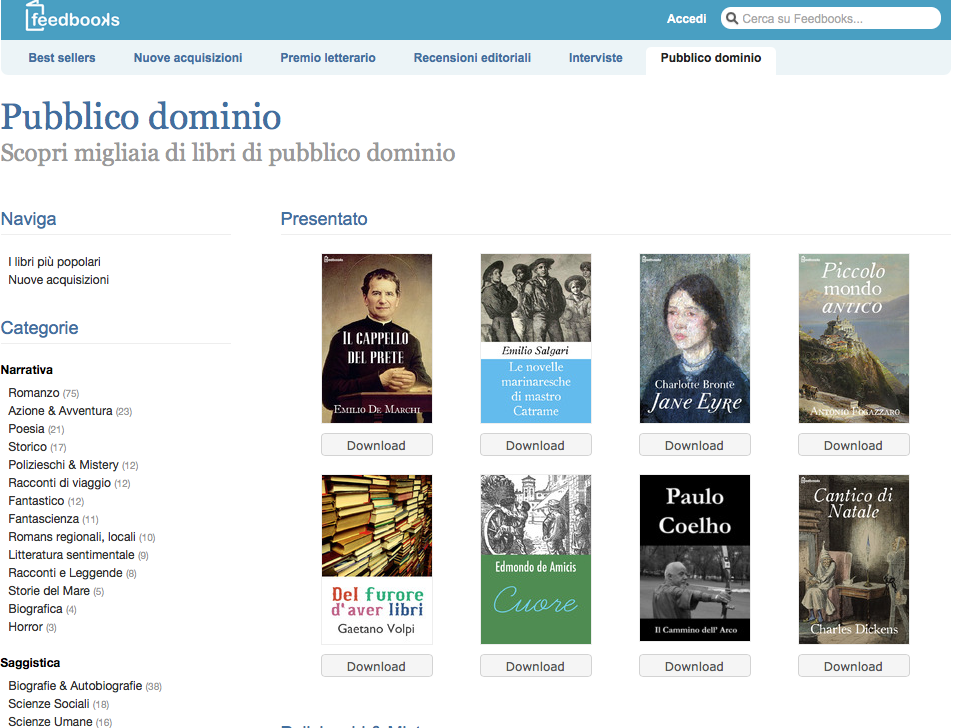Viewport: 959px width, 728px height.
Task: Open the Accedi login link
Action: pyautogui.click(x=686, y=19)
